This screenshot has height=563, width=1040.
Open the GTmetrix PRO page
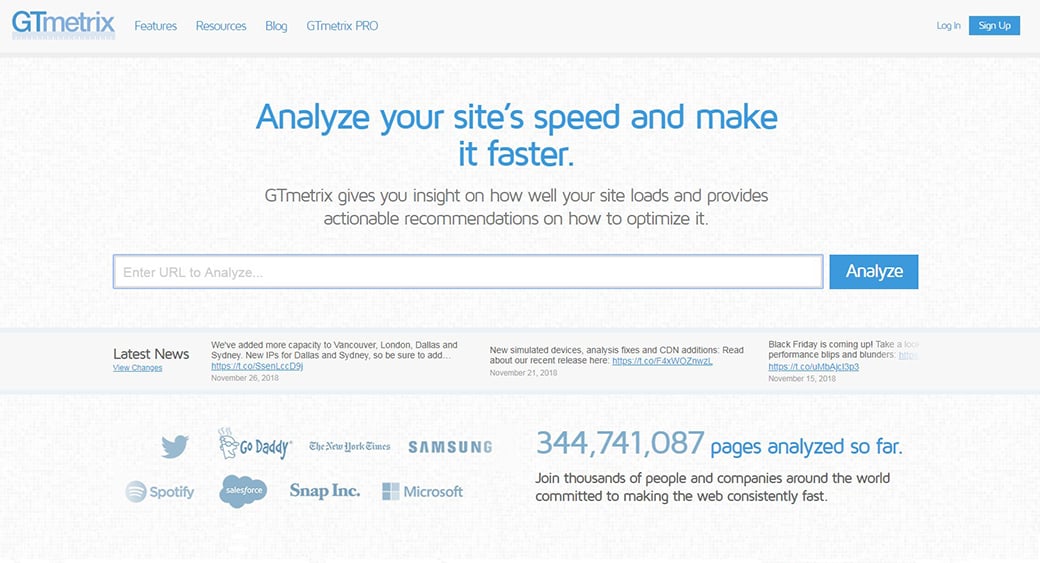pos(342,26)
